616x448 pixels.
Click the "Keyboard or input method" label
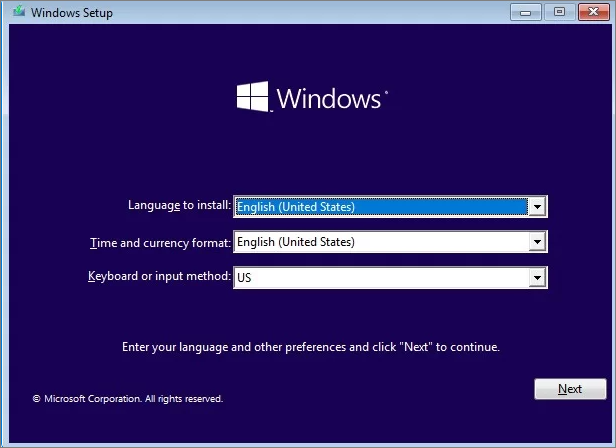pos(160,276)
